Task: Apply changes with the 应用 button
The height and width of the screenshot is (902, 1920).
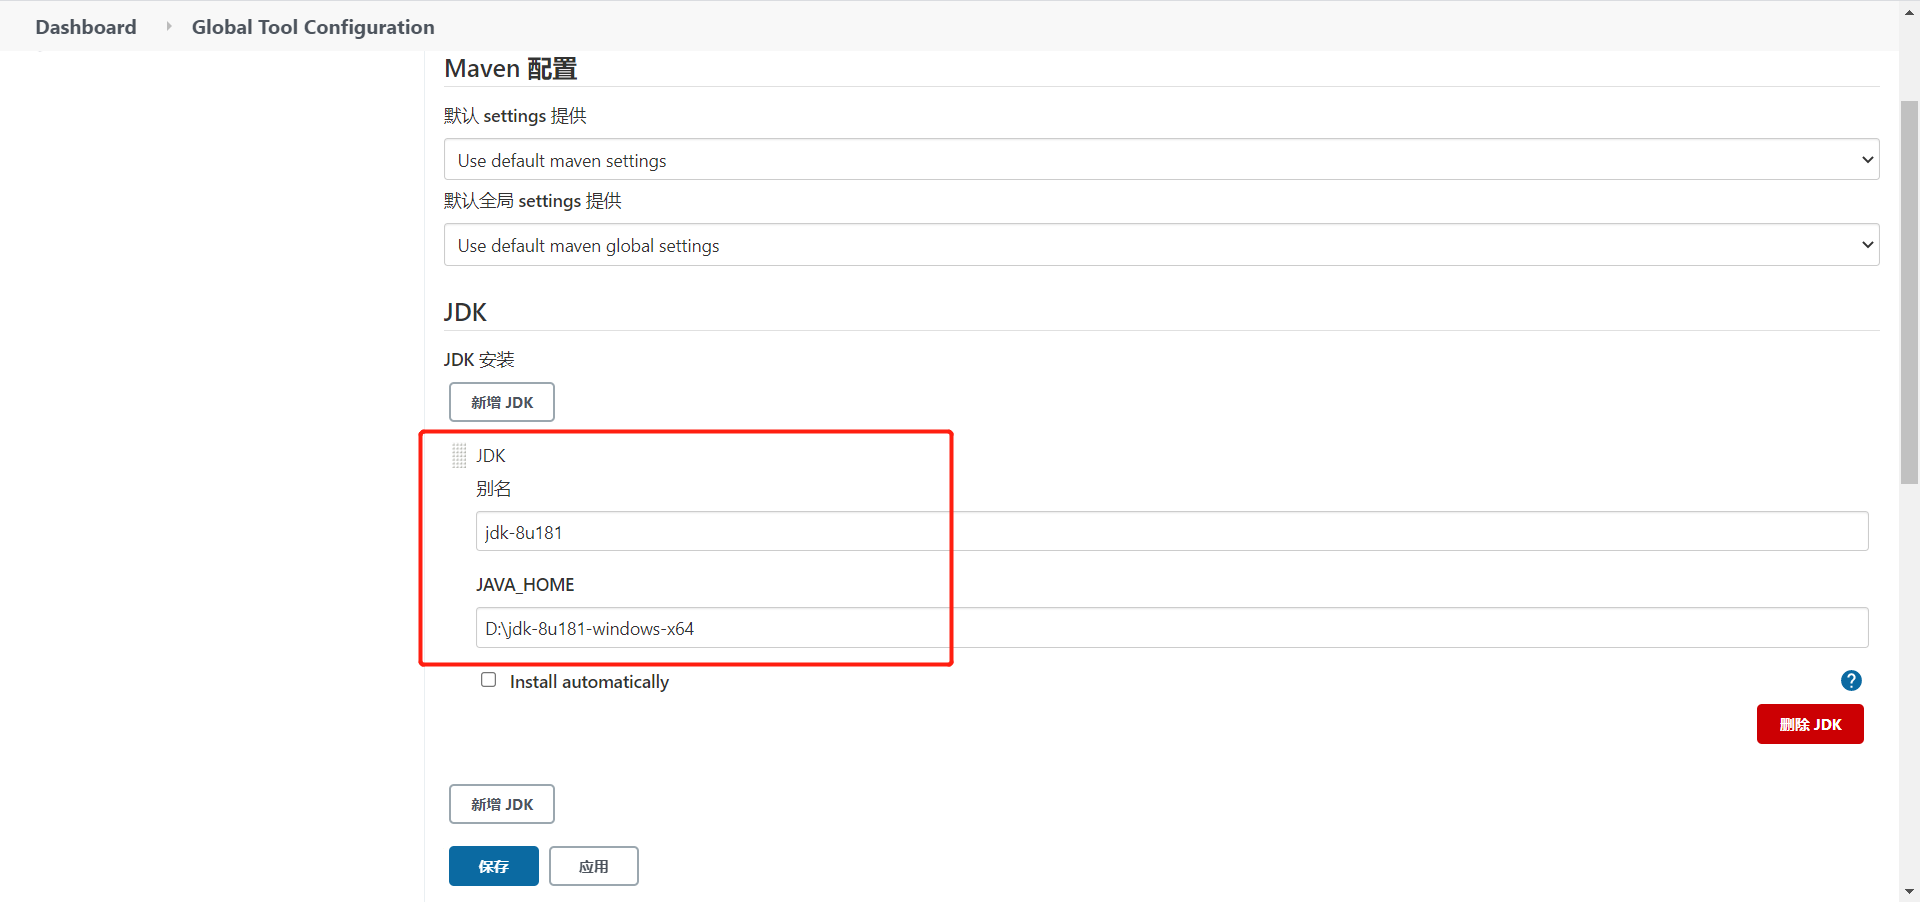Action: 593,866
